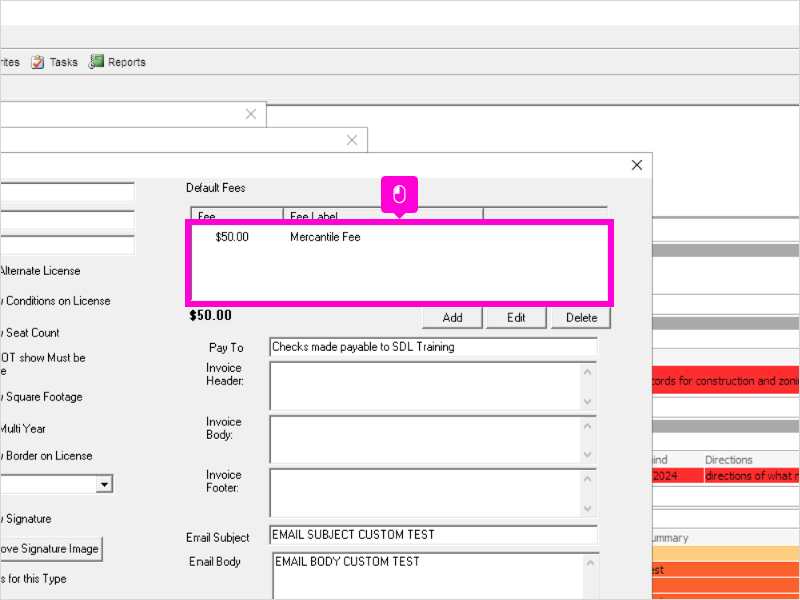Toggle the Multi Year option

click(23, 429)
